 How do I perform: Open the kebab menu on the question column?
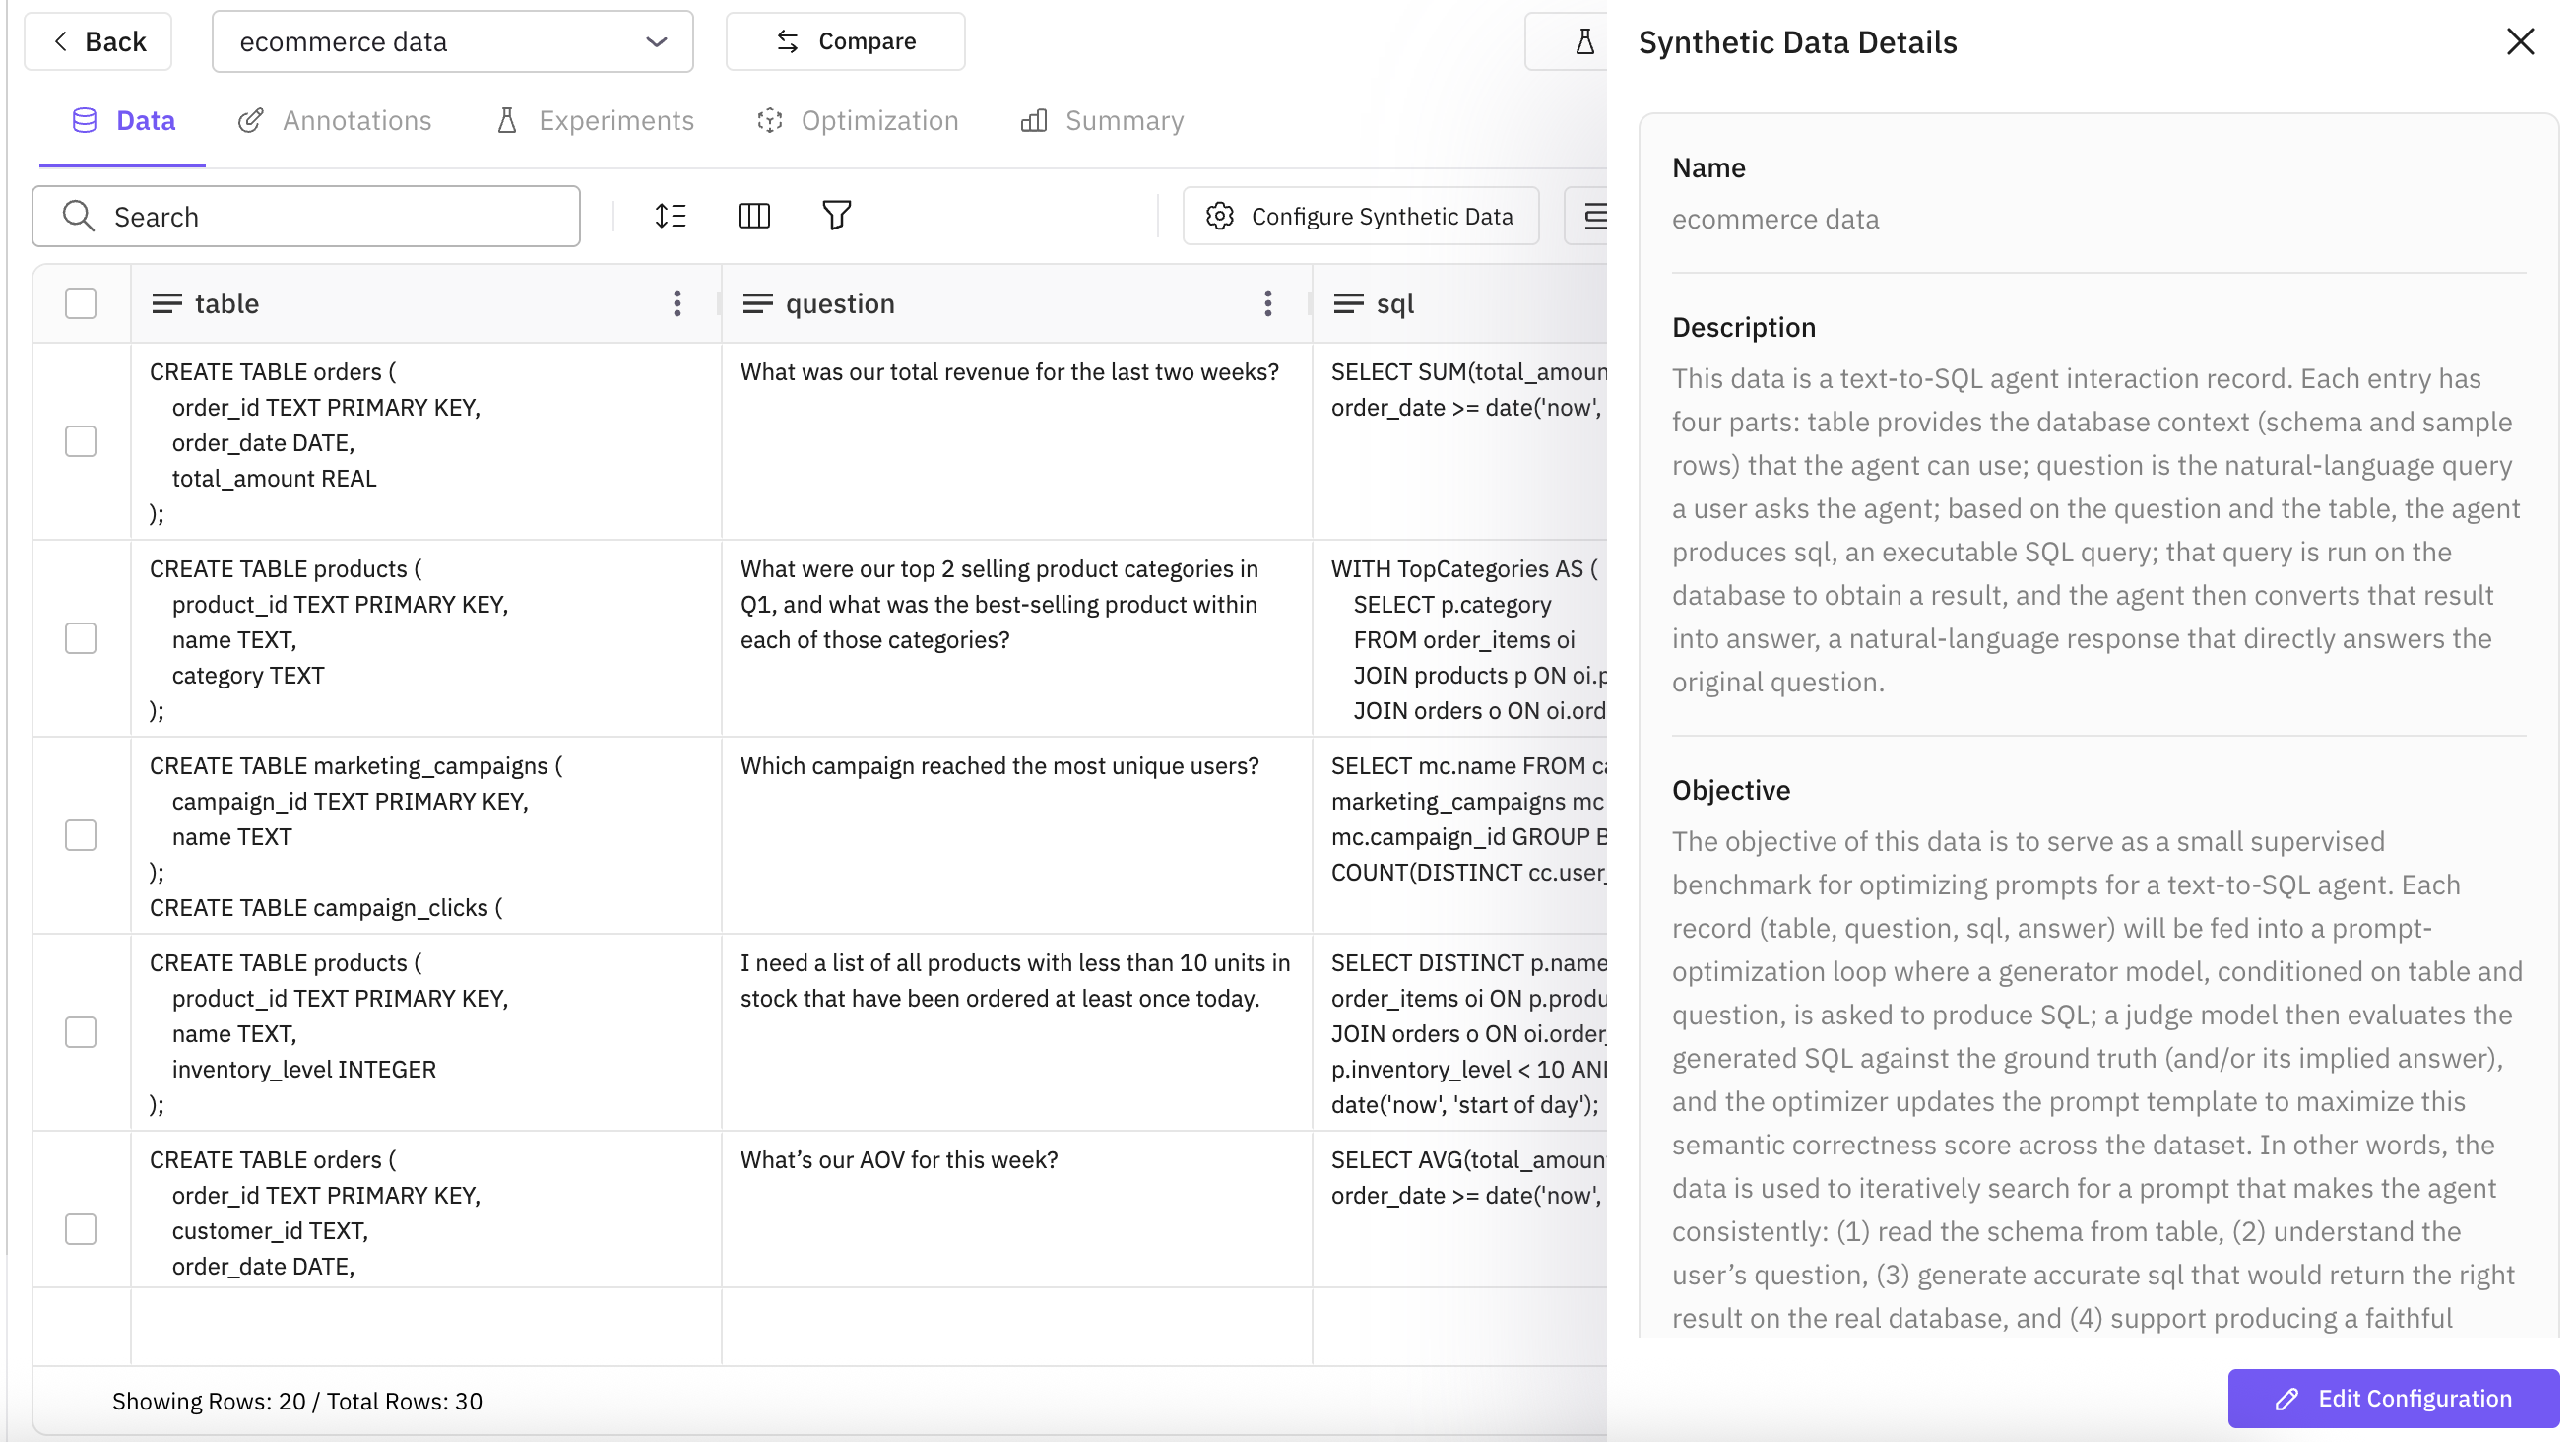click(x=1267, y=303)
